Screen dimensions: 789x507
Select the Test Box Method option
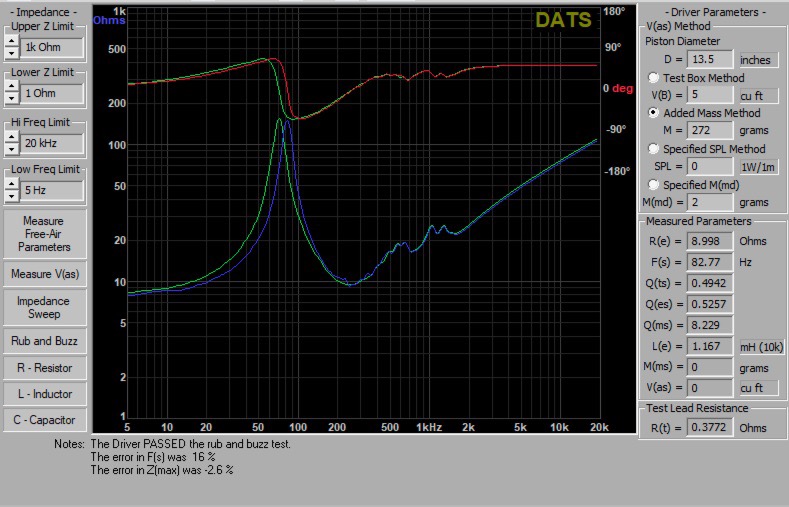click(654, 77)
